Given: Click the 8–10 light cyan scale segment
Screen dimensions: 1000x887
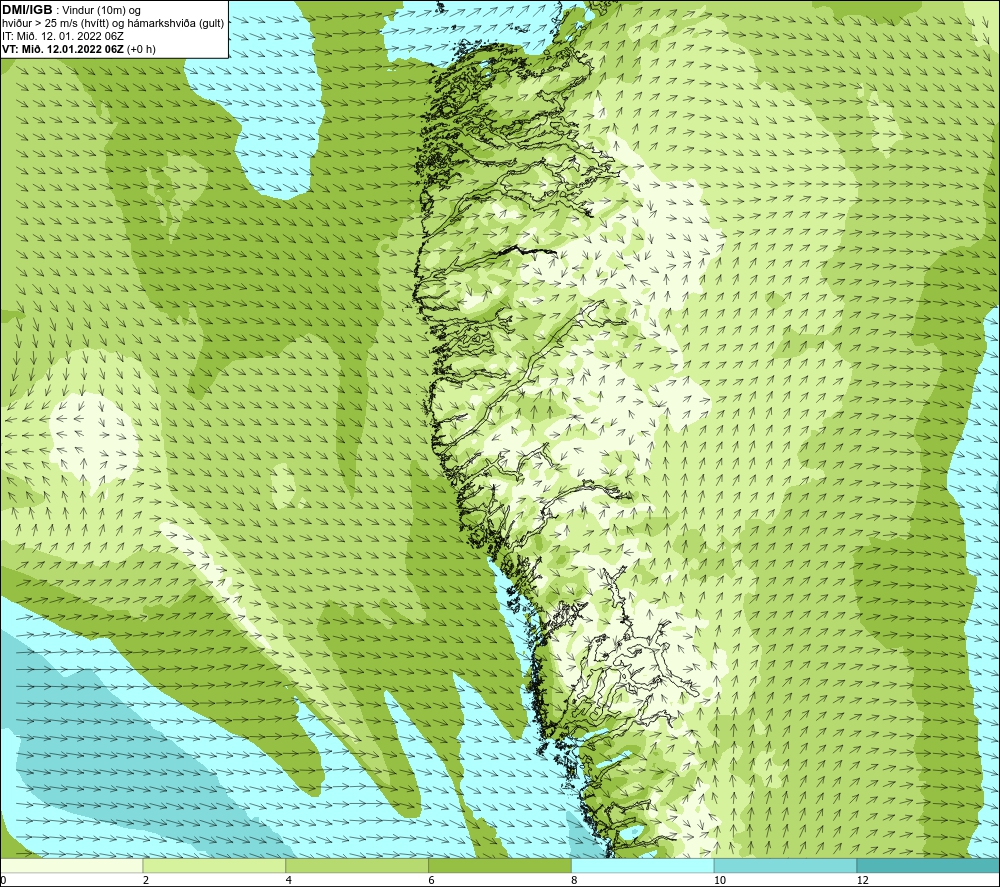Looking at the screenshot, I should (643, 865).
